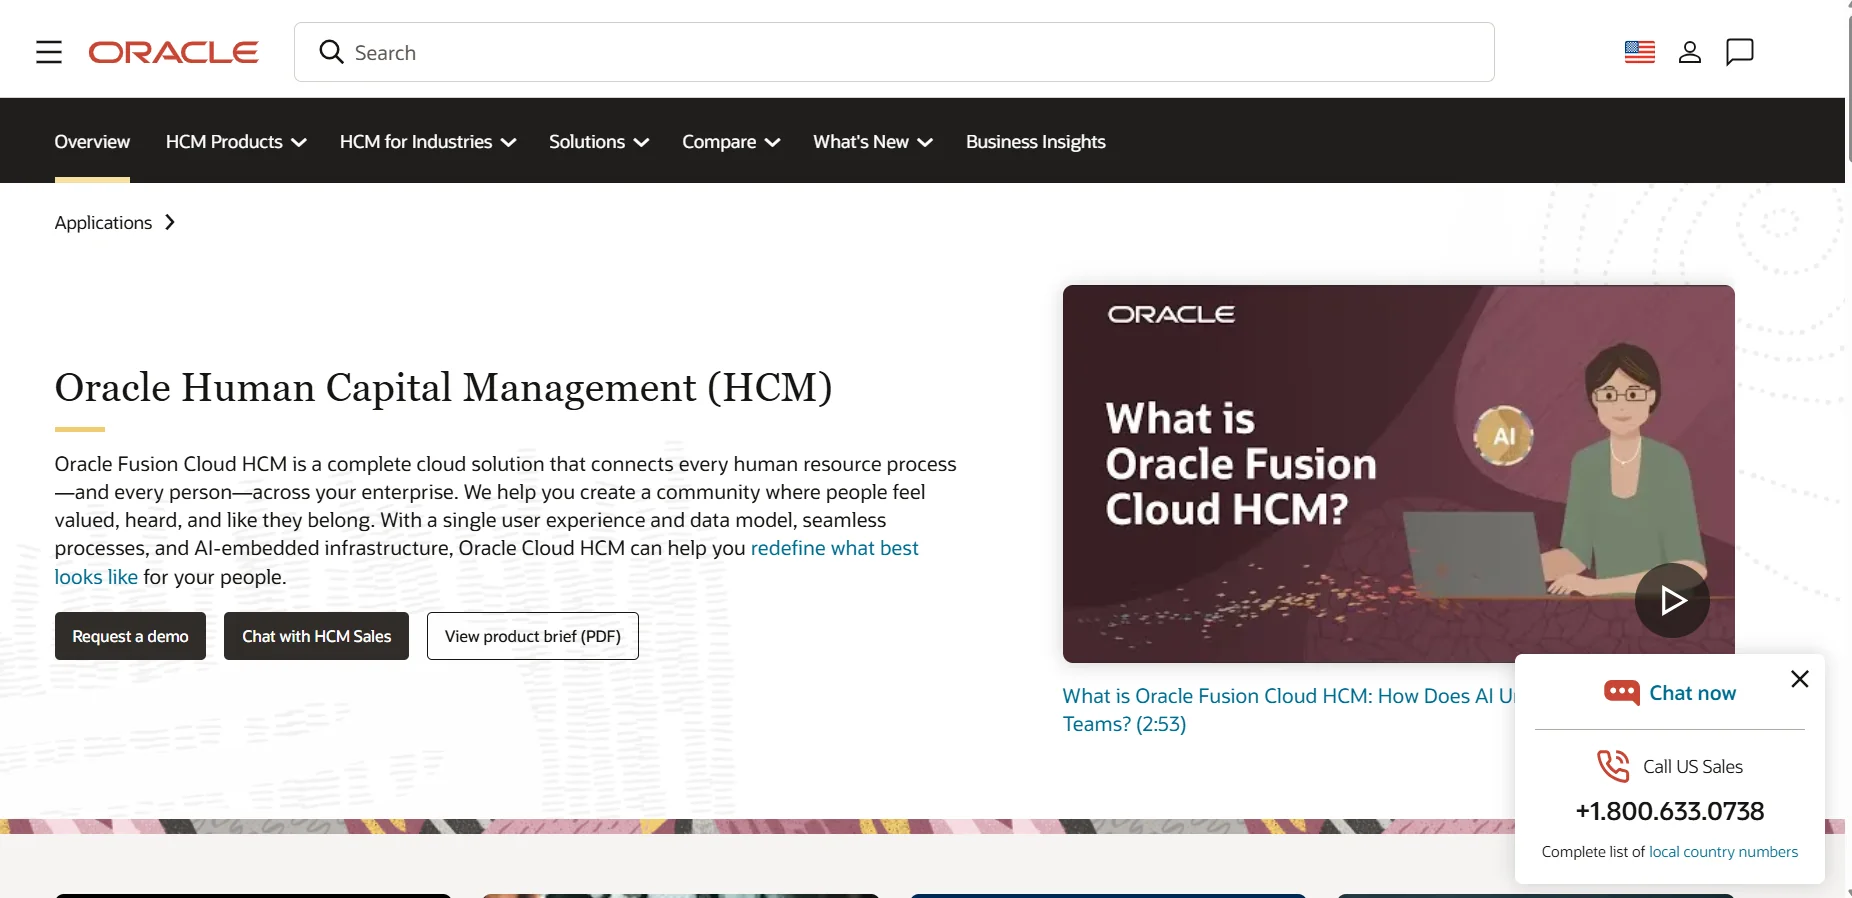1852x898 pixels.
Task: Expand the Compare dropdown
Action: point(731,142)
